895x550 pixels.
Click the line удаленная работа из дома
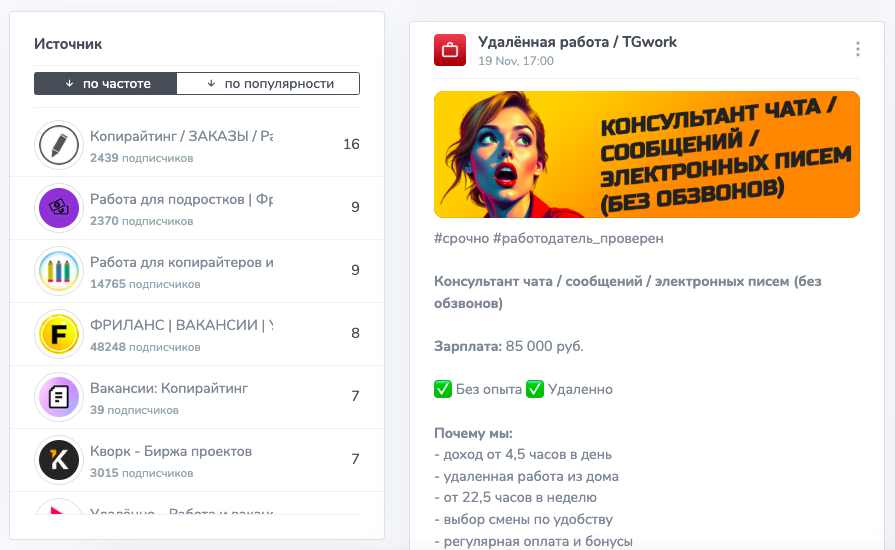click(x=526, y=476)
